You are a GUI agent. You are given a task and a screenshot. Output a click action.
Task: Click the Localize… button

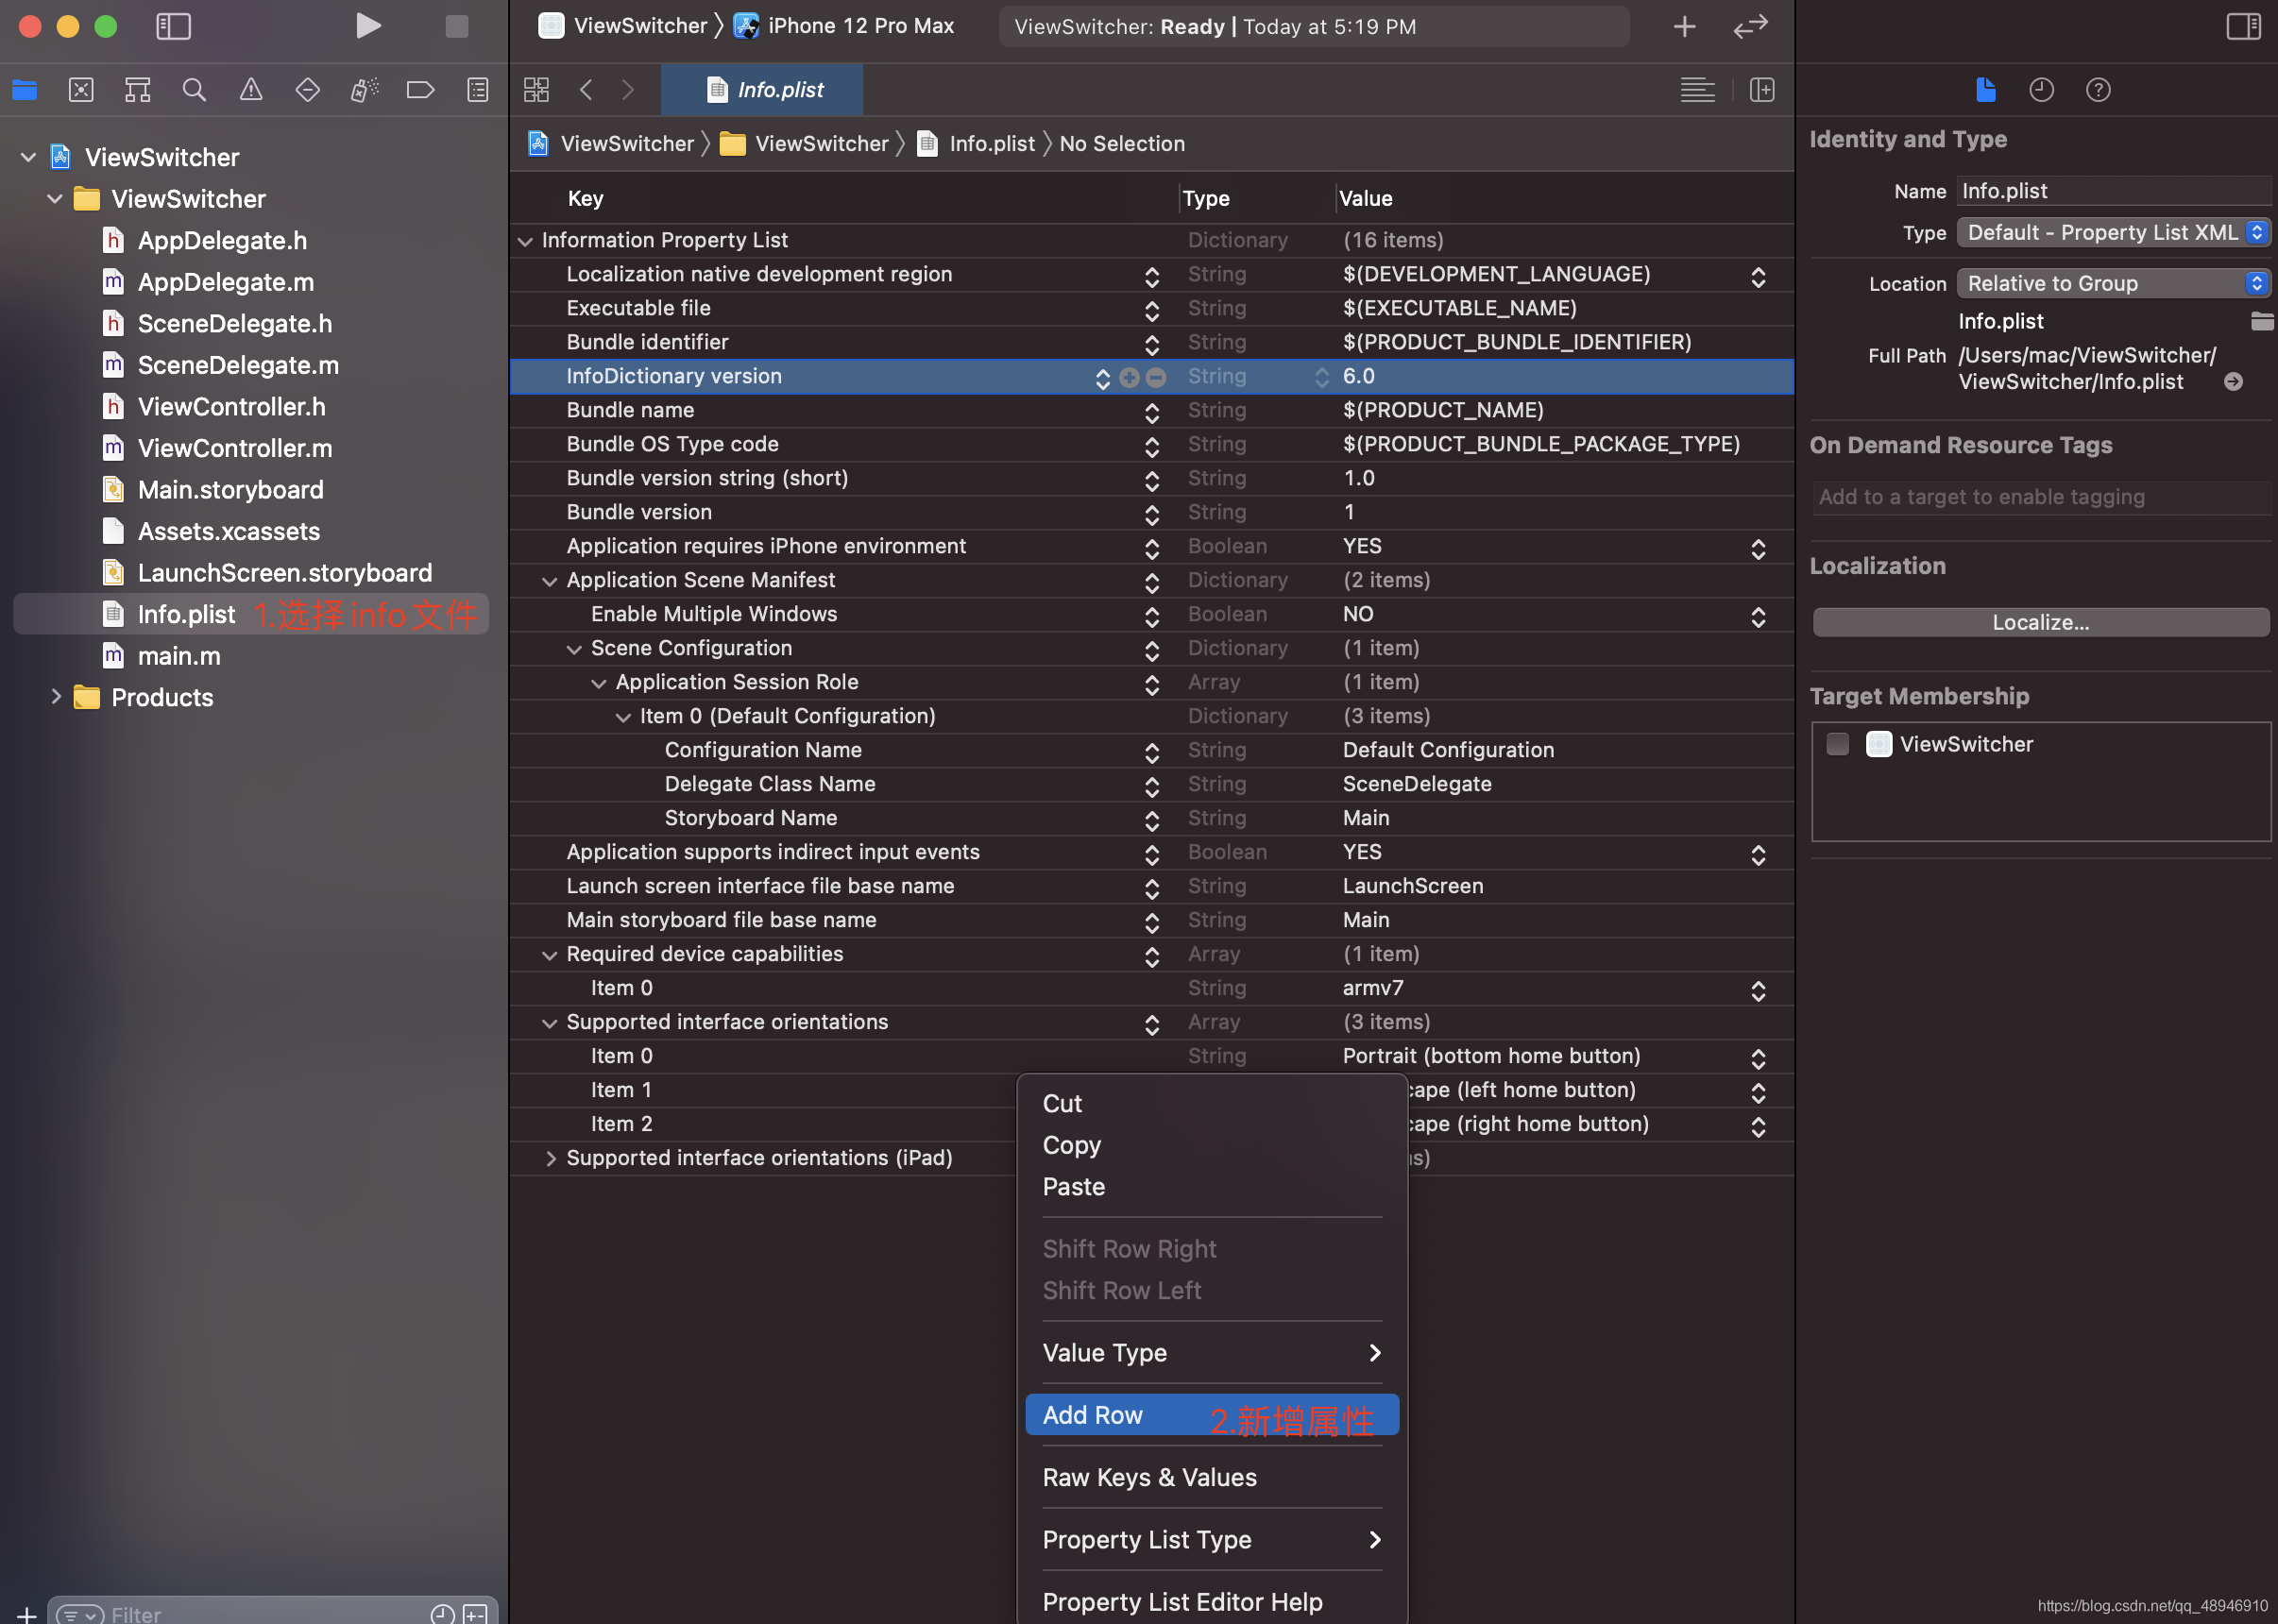(2040, 622)
